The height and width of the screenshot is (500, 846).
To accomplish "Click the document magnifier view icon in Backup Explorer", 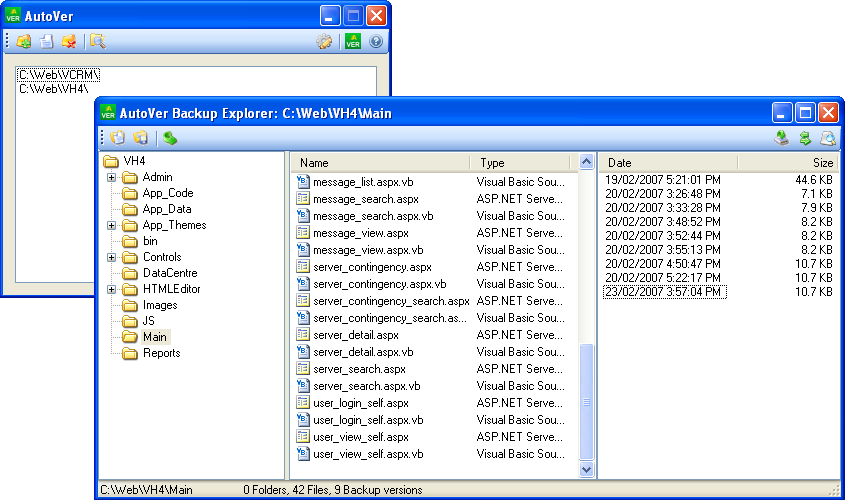I will [x=828, y=138].
